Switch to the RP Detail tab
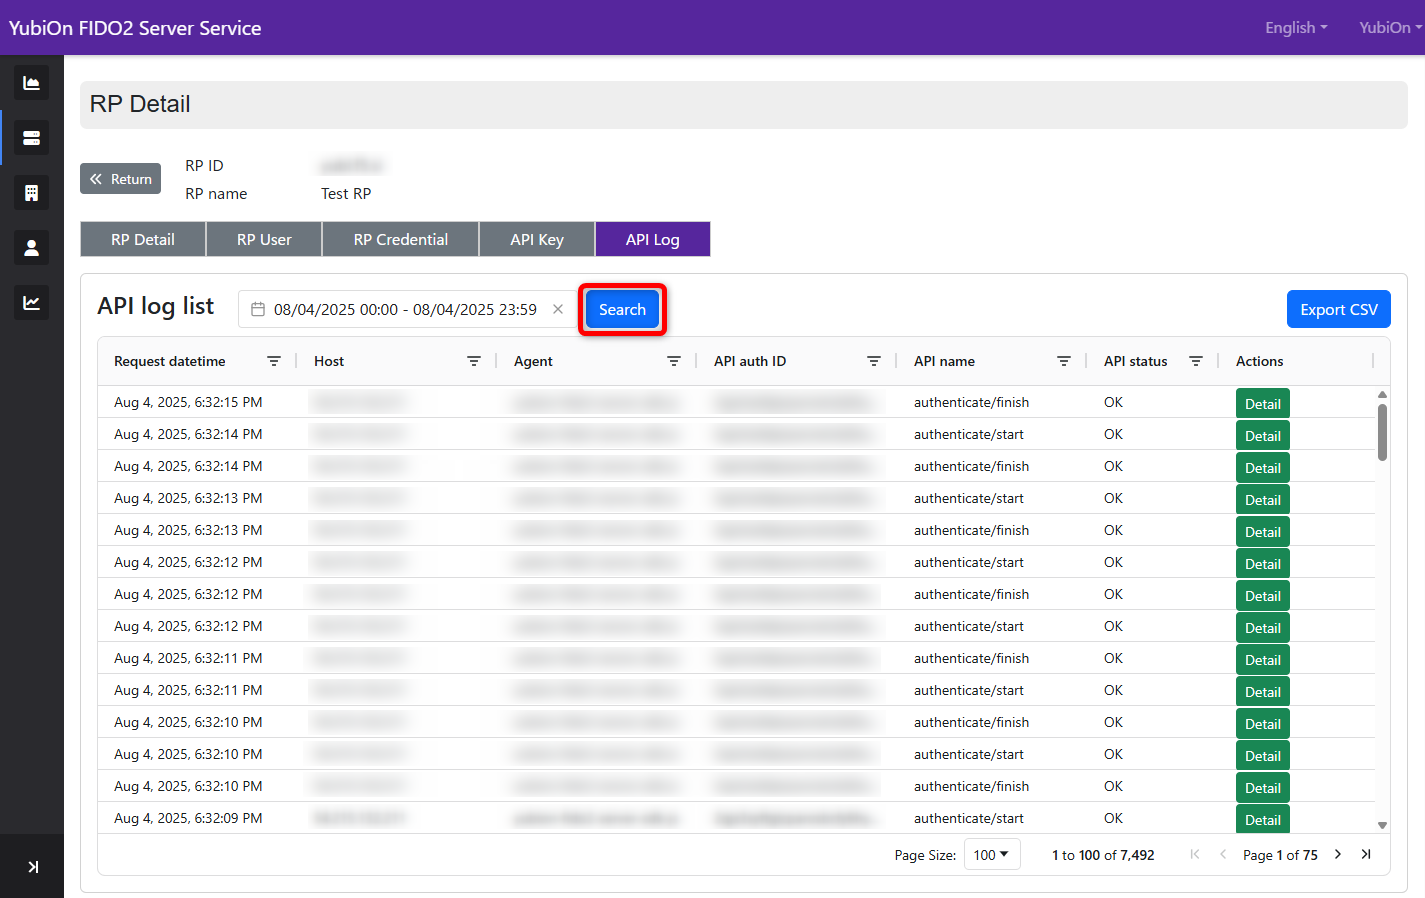The image size is (1425, 898). tap(143, 239)
